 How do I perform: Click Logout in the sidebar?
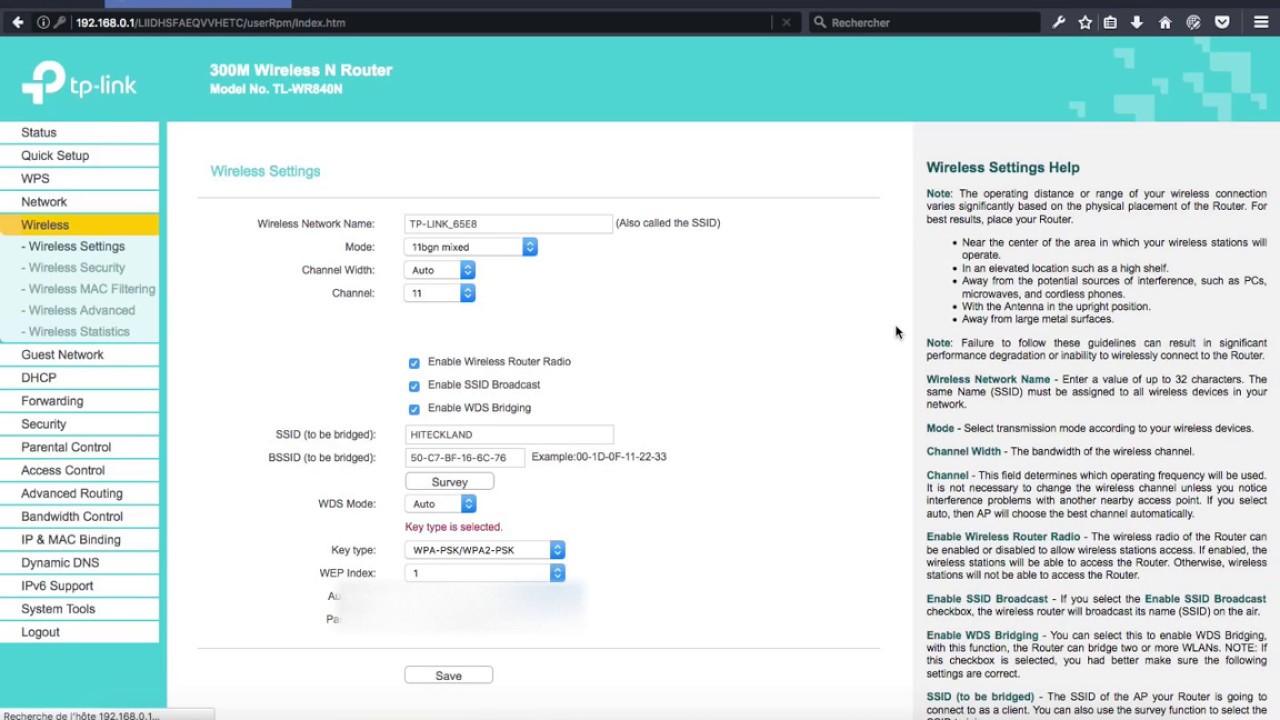79,632
